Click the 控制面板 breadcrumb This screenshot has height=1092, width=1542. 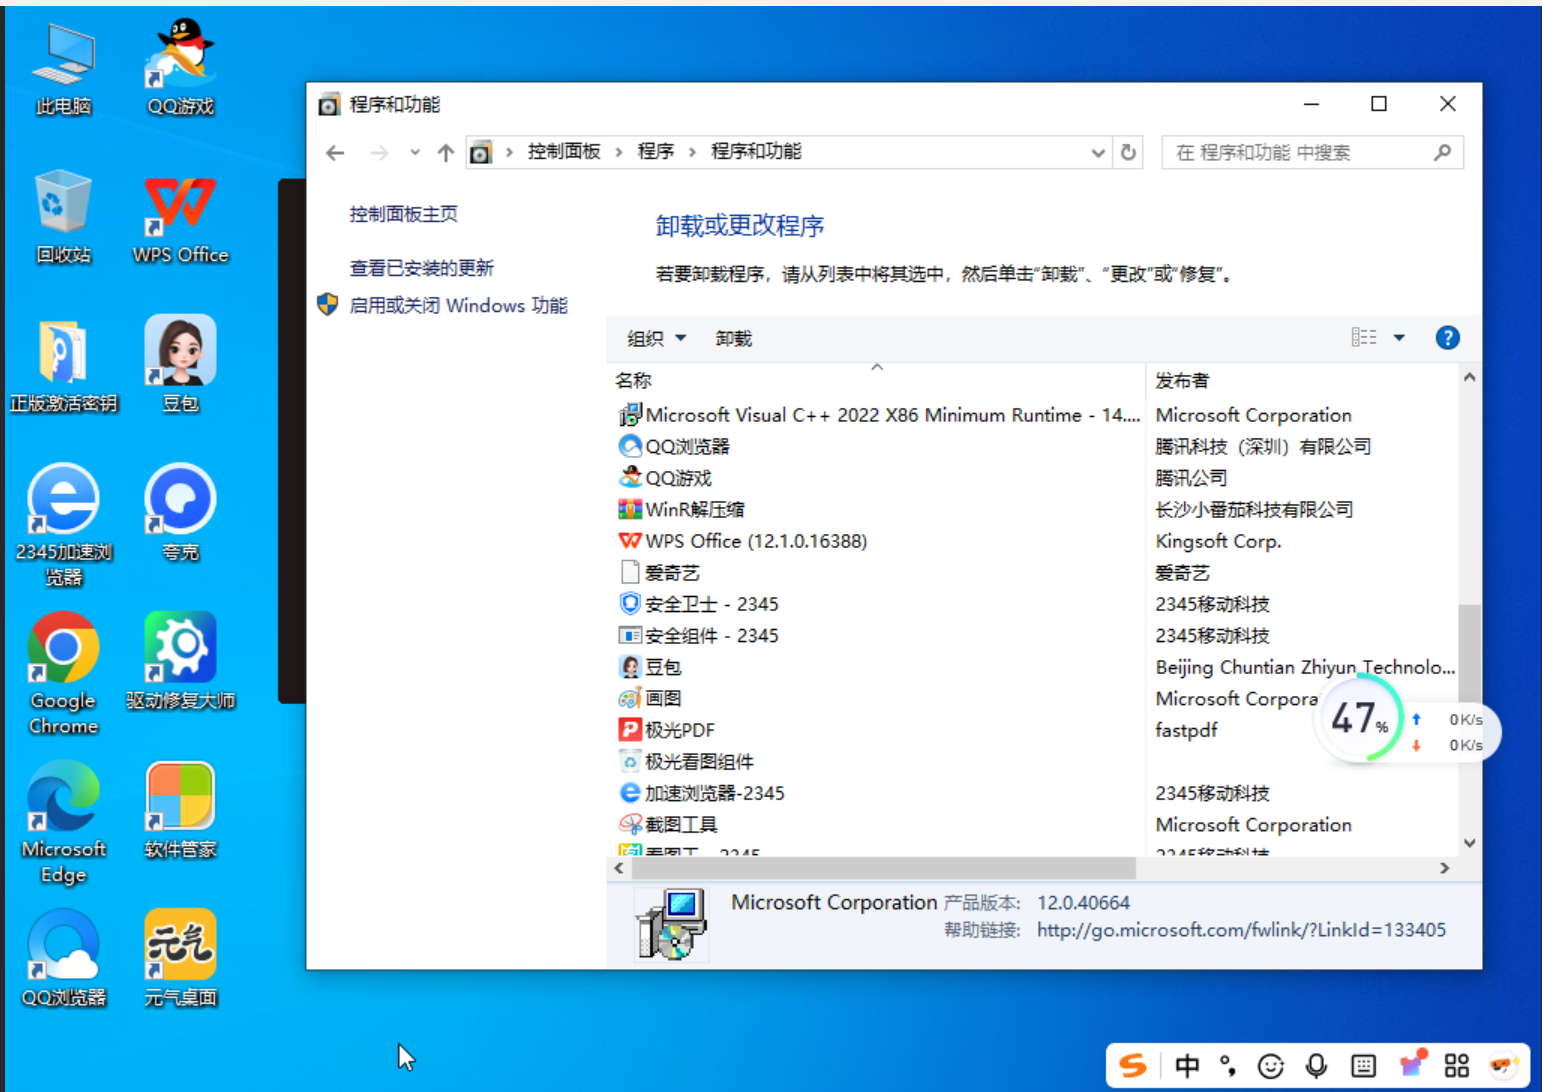click(564, 151)
